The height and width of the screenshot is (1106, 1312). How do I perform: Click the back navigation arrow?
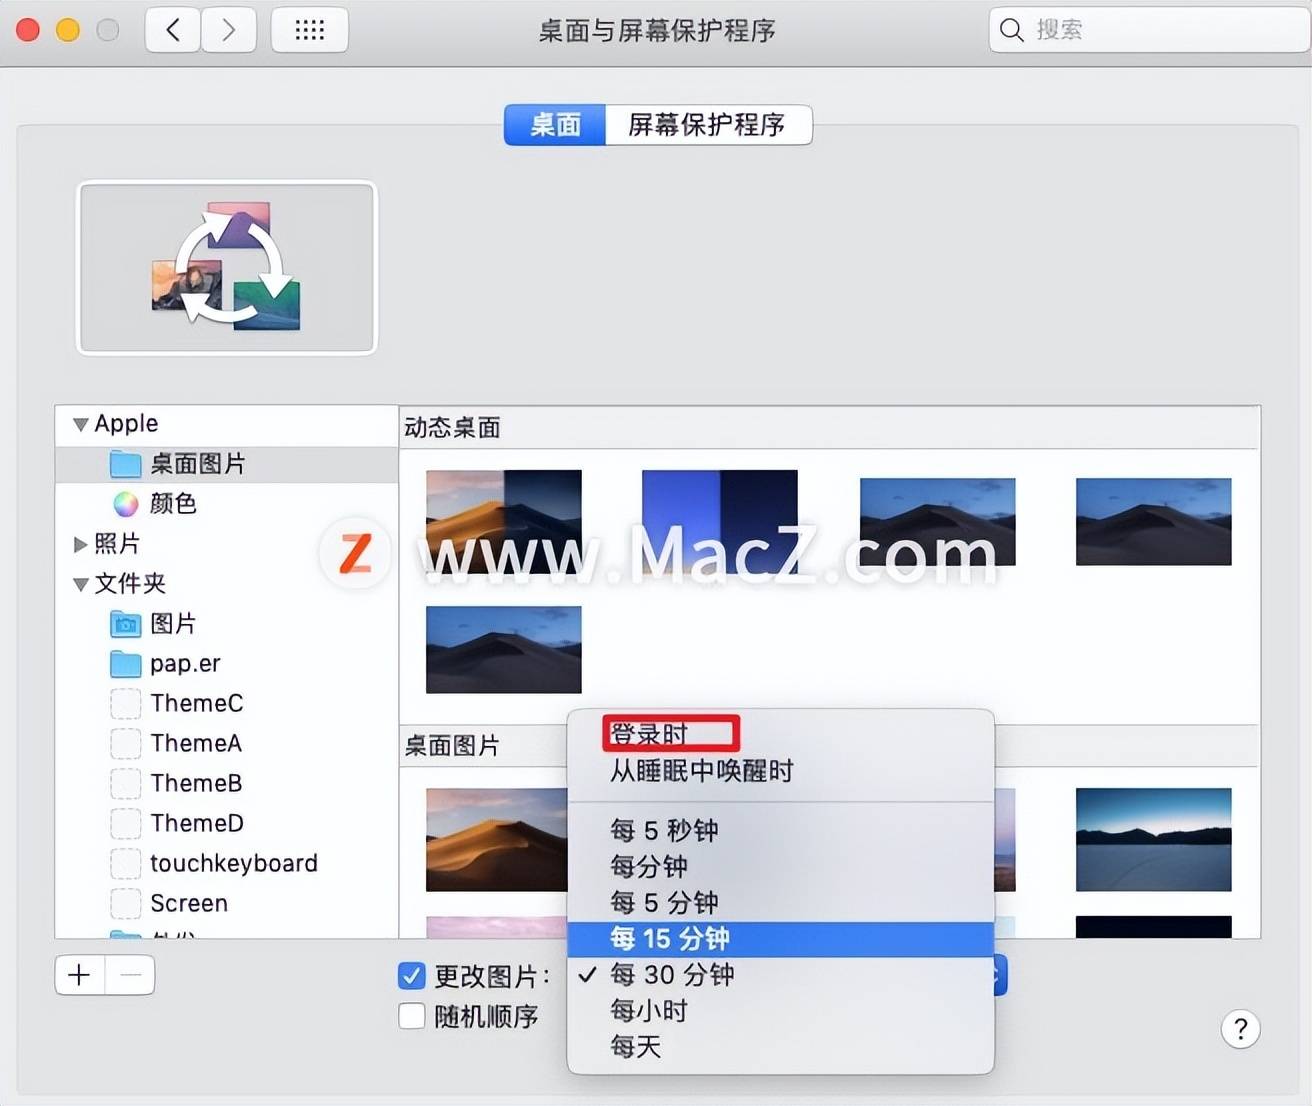pyautogui.click(x=172, y=30)
